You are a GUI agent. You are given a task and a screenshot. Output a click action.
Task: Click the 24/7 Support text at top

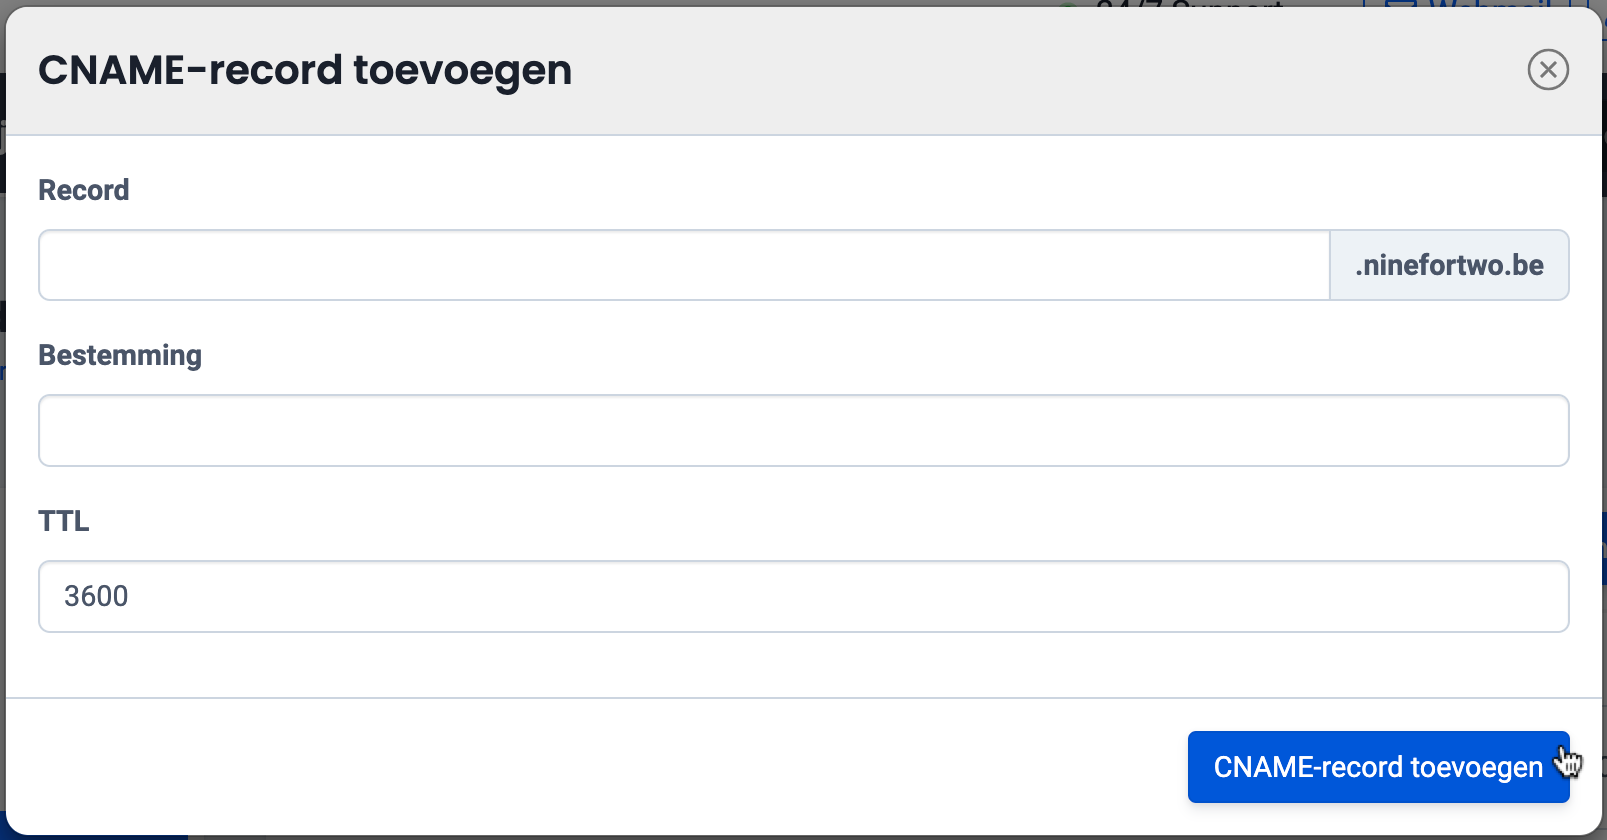1189,5
